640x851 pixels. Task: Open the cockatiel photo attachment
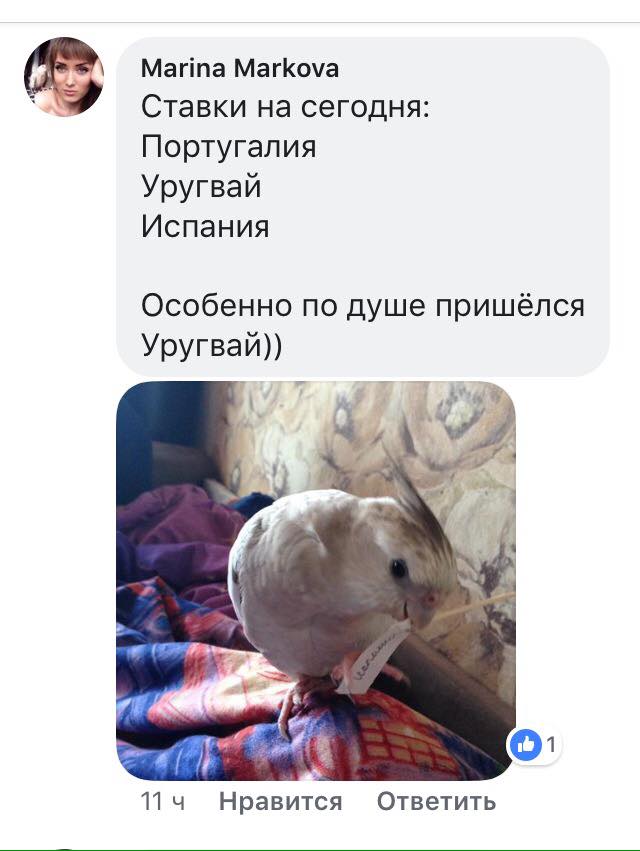tap(315, 580)
